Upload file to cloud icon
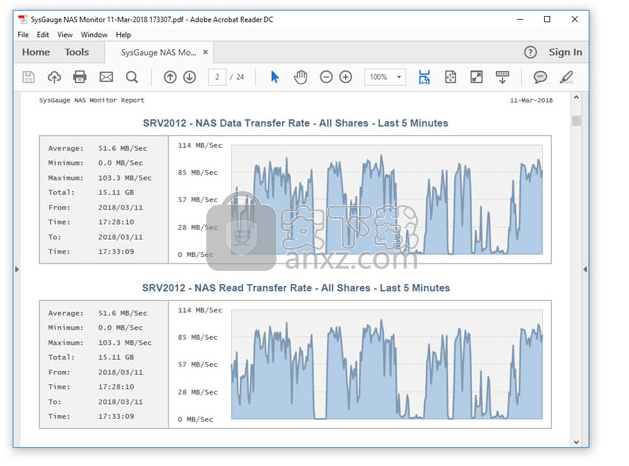The image size is (629, 466). click(54, 77)
